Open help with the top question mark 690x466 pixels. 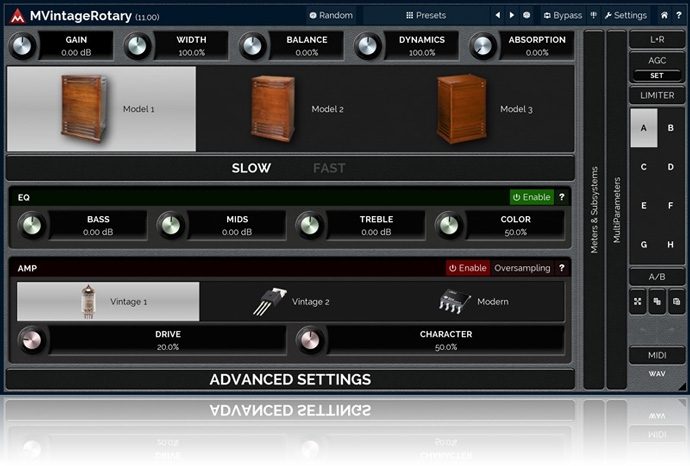point(678,15)
